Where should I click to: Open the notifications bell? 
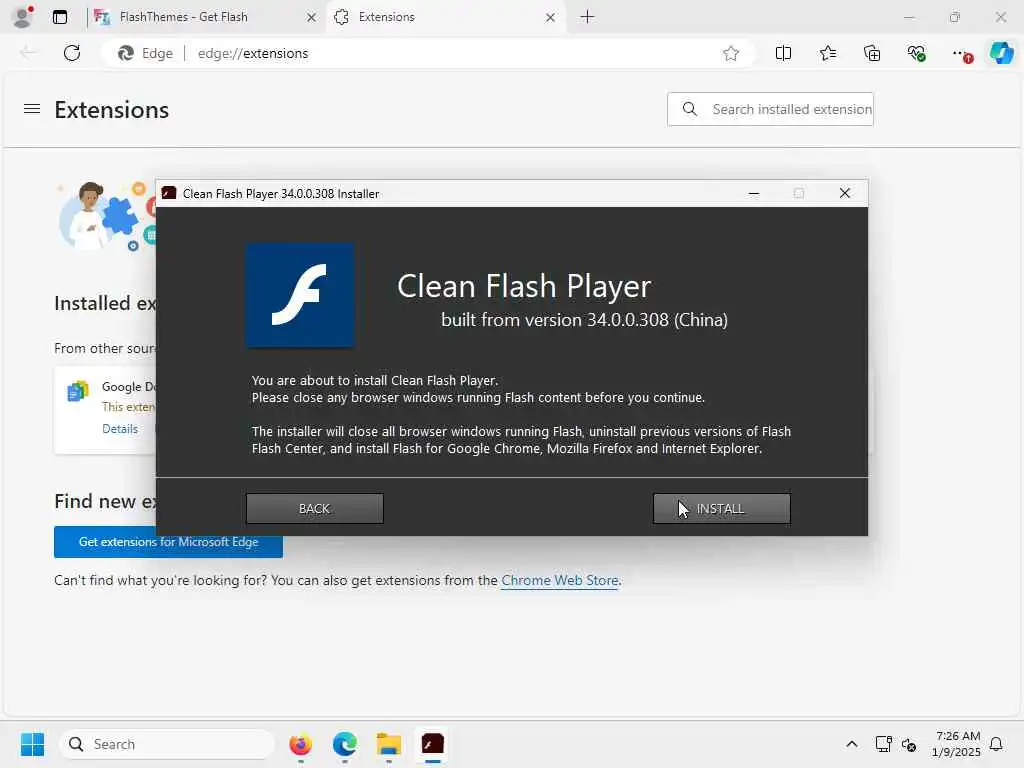[x=997, y=744]
